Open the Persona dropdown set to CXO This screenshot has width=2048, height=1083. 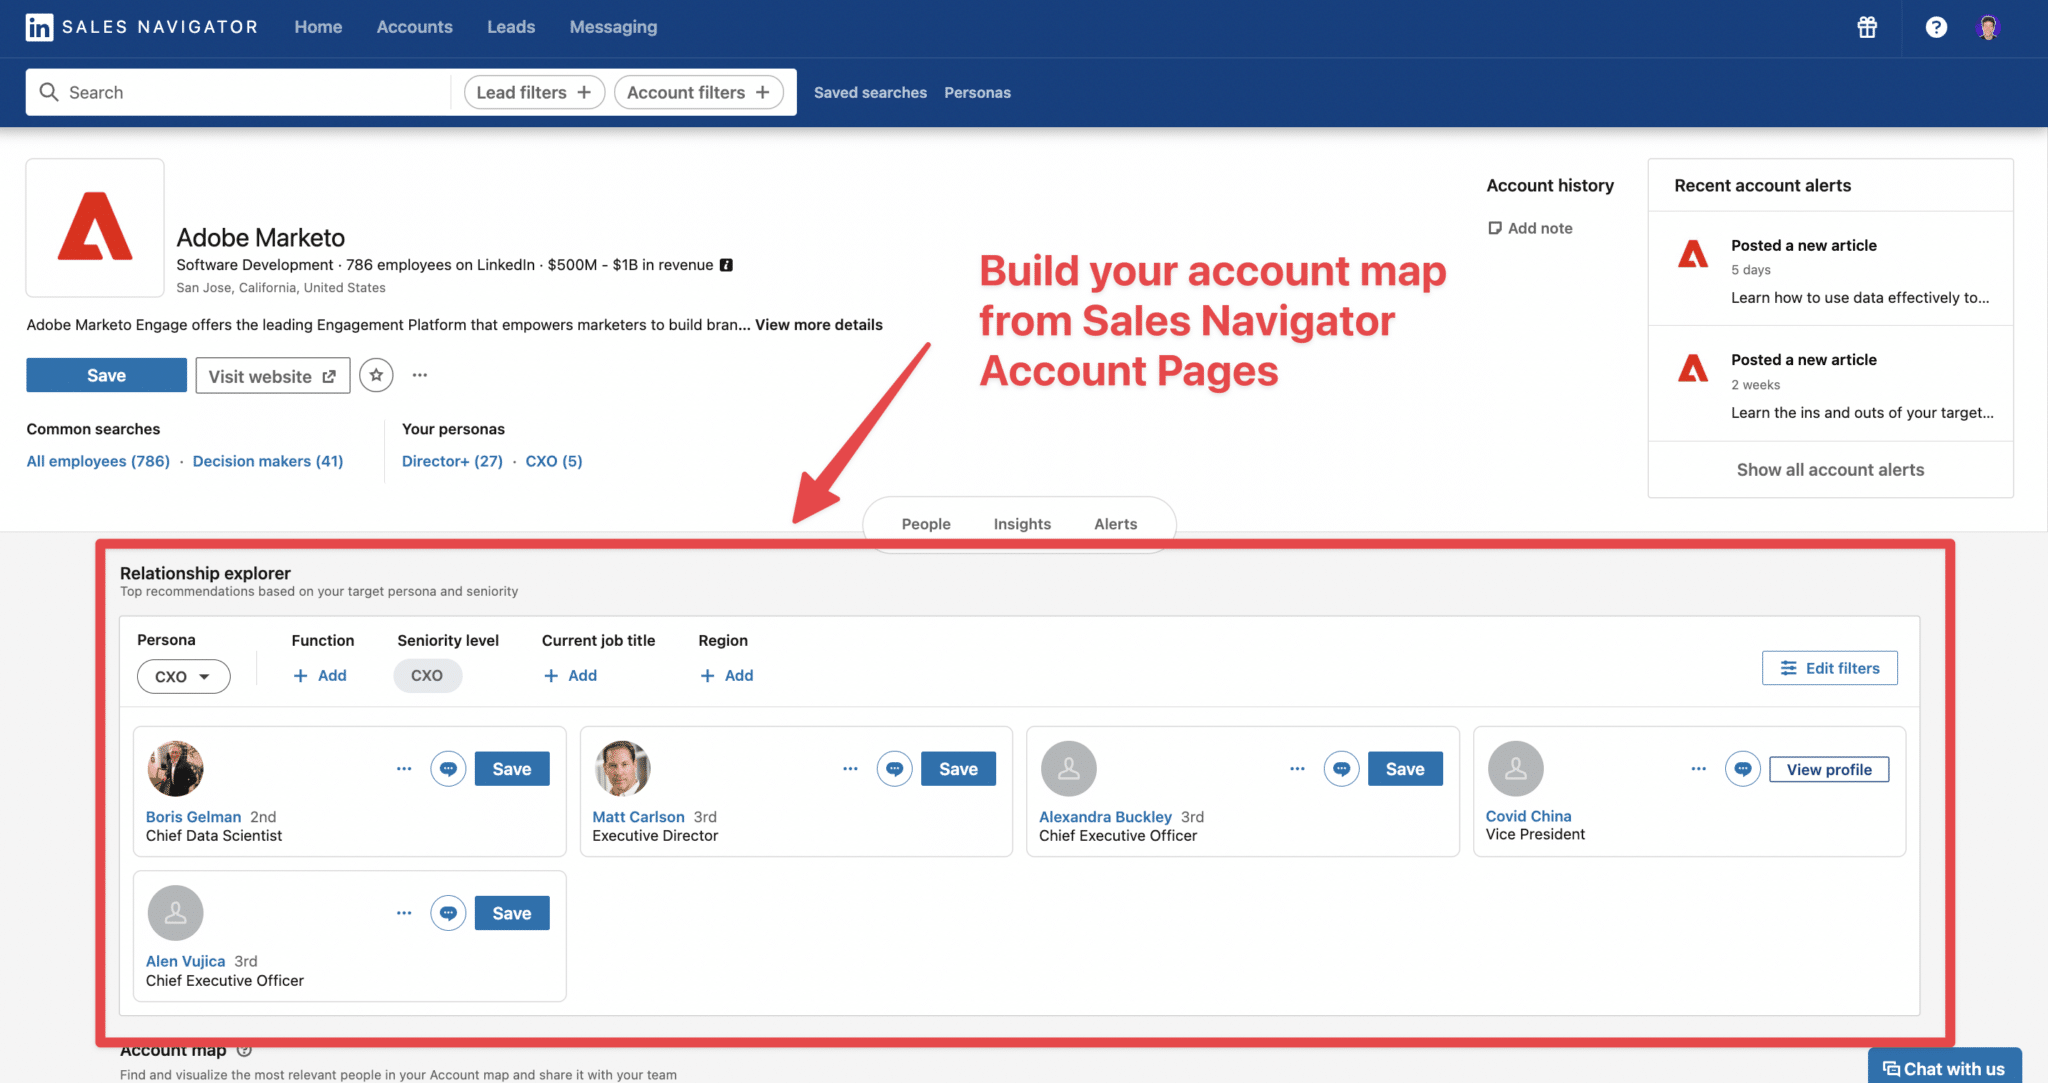pos(183,676)
